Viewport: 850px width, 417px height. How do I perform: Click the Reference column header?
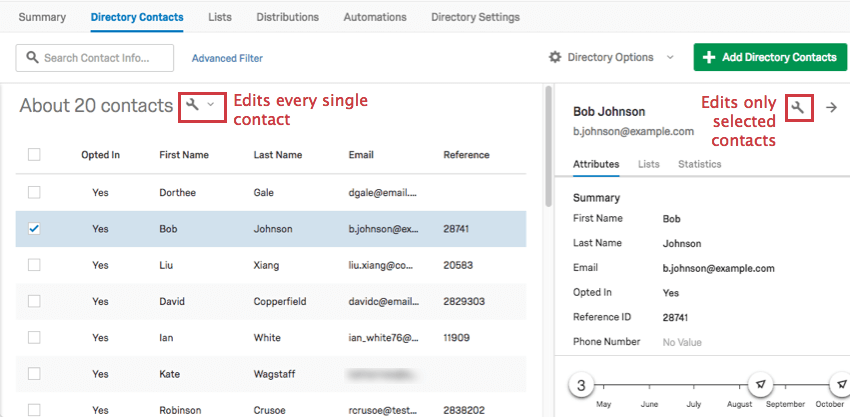466,155
